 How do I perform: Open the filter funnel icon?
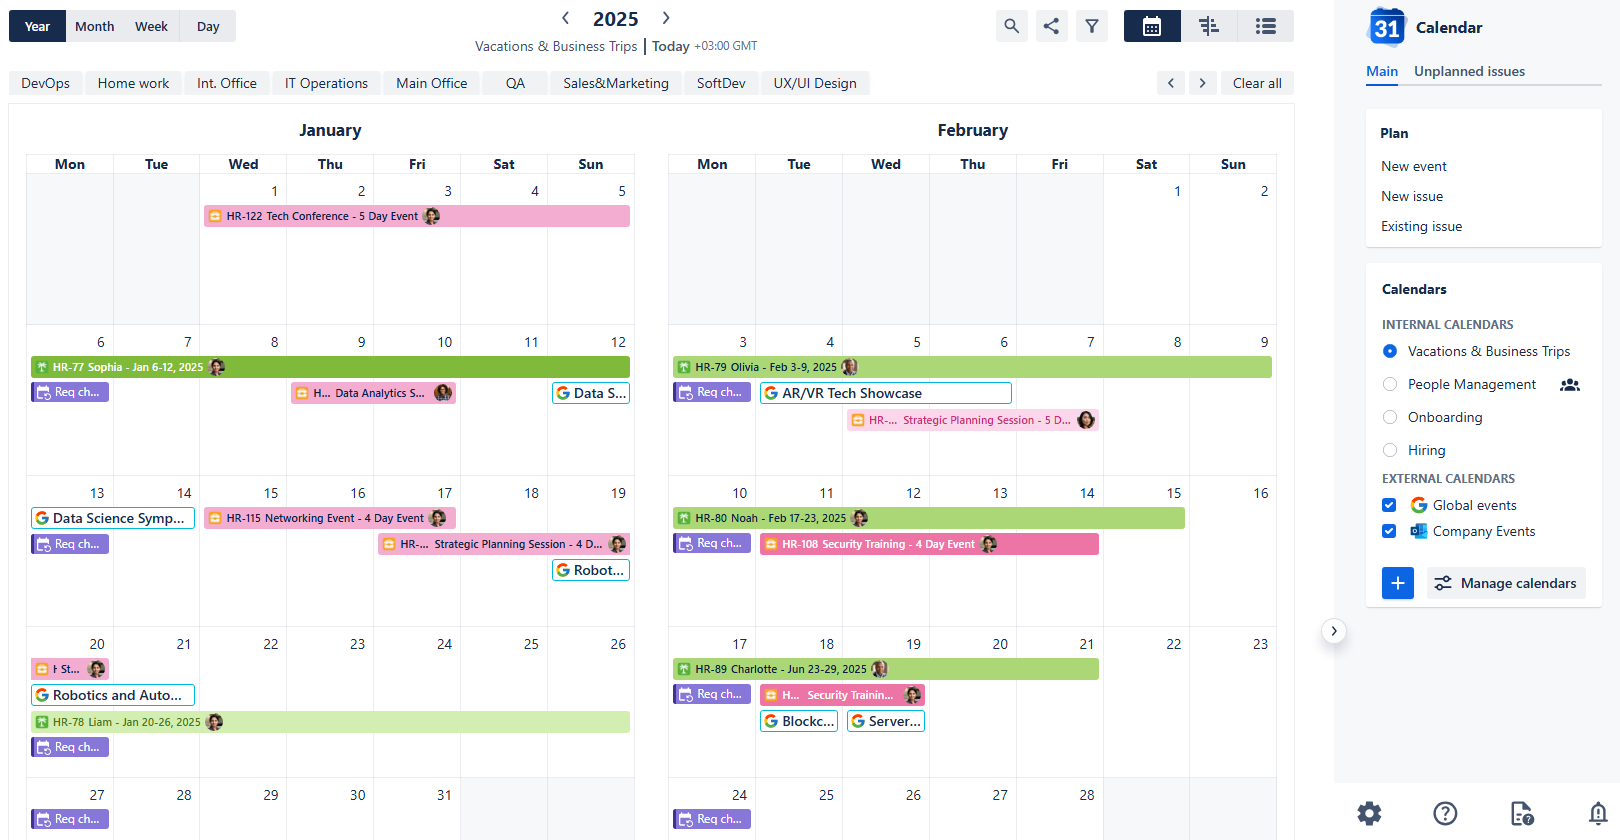(1092, 26)
